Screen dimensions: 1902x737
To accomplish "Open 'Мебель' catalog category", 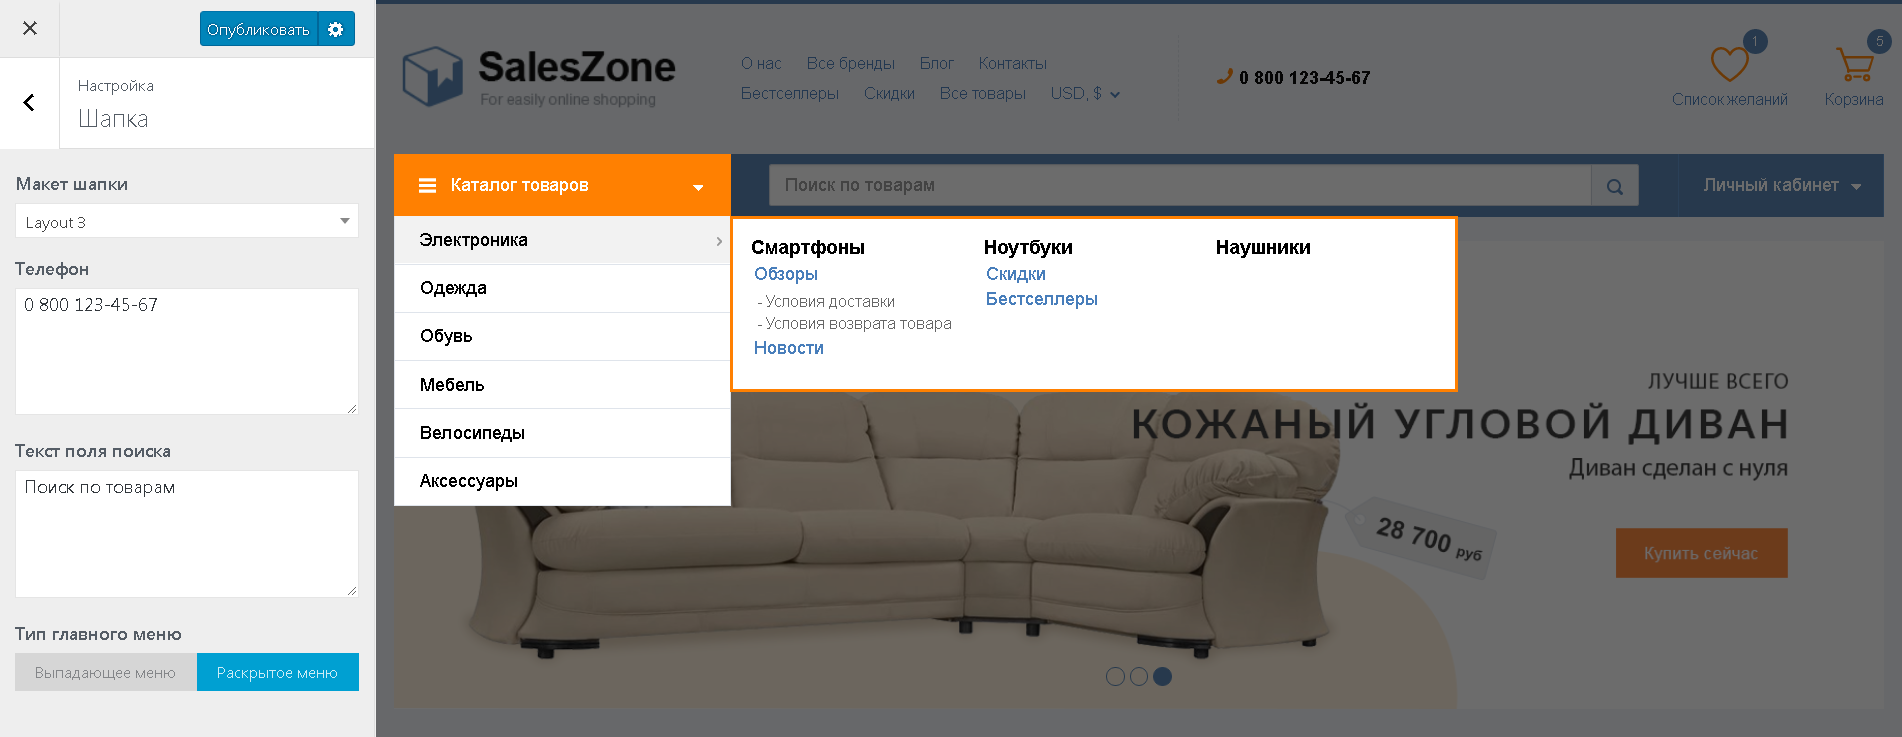I will coord(562,385).
